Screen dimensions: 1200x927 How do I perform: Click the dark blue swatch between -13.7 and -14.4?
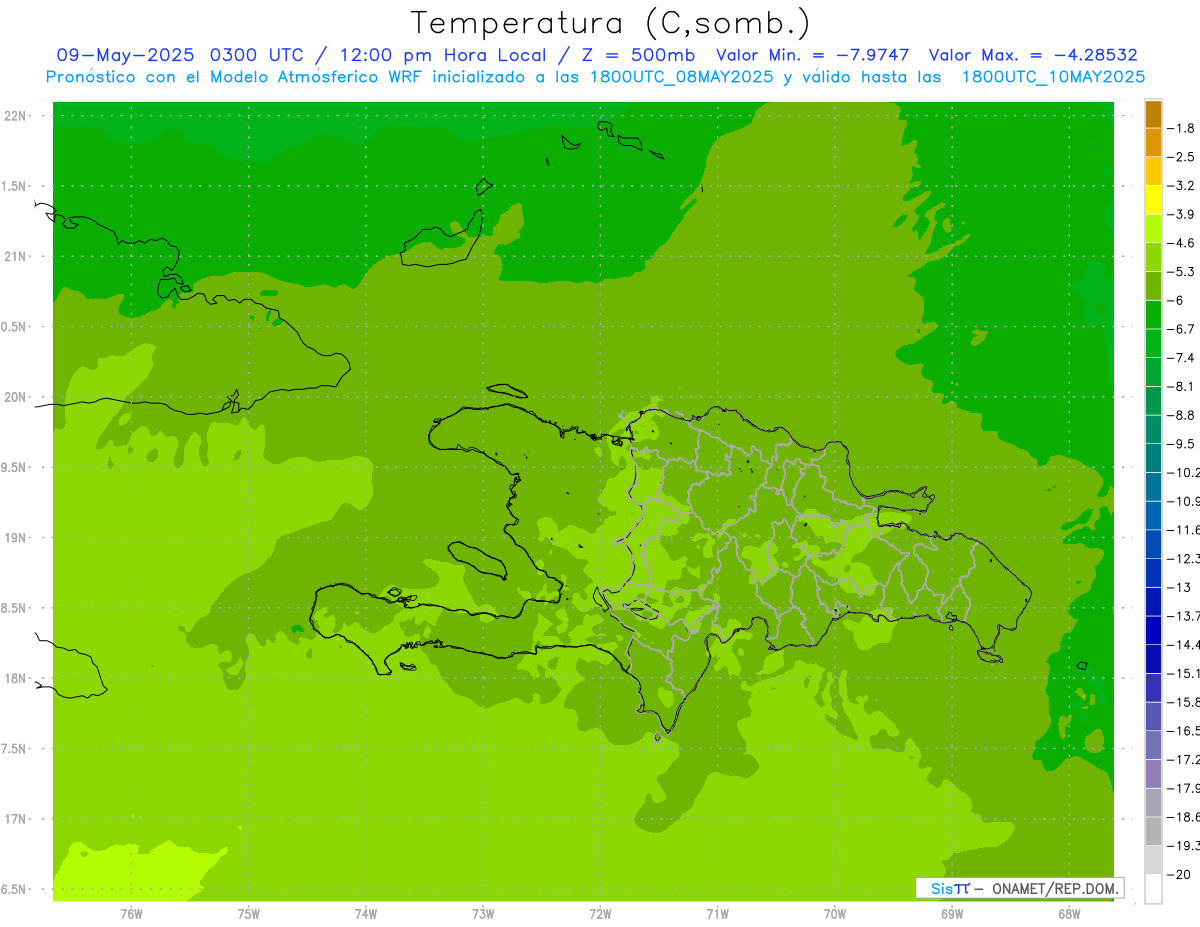tap(1153, 631)
